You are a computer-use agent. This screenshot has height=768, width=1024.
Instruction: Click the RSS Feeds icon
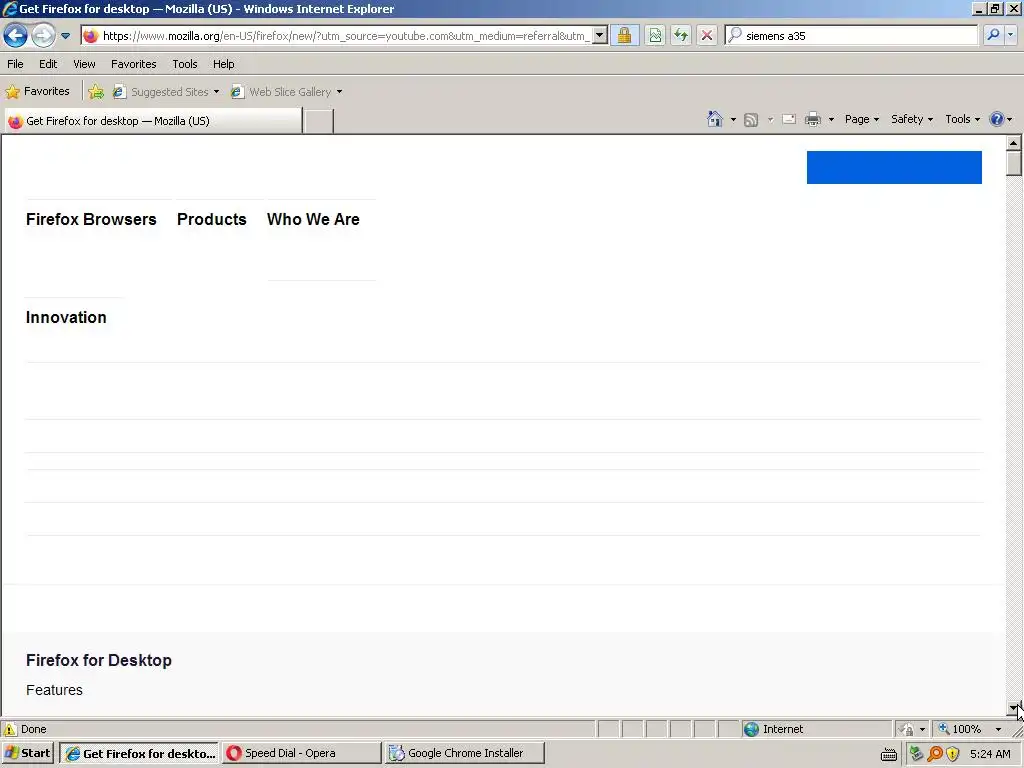[x=751, y=120]
